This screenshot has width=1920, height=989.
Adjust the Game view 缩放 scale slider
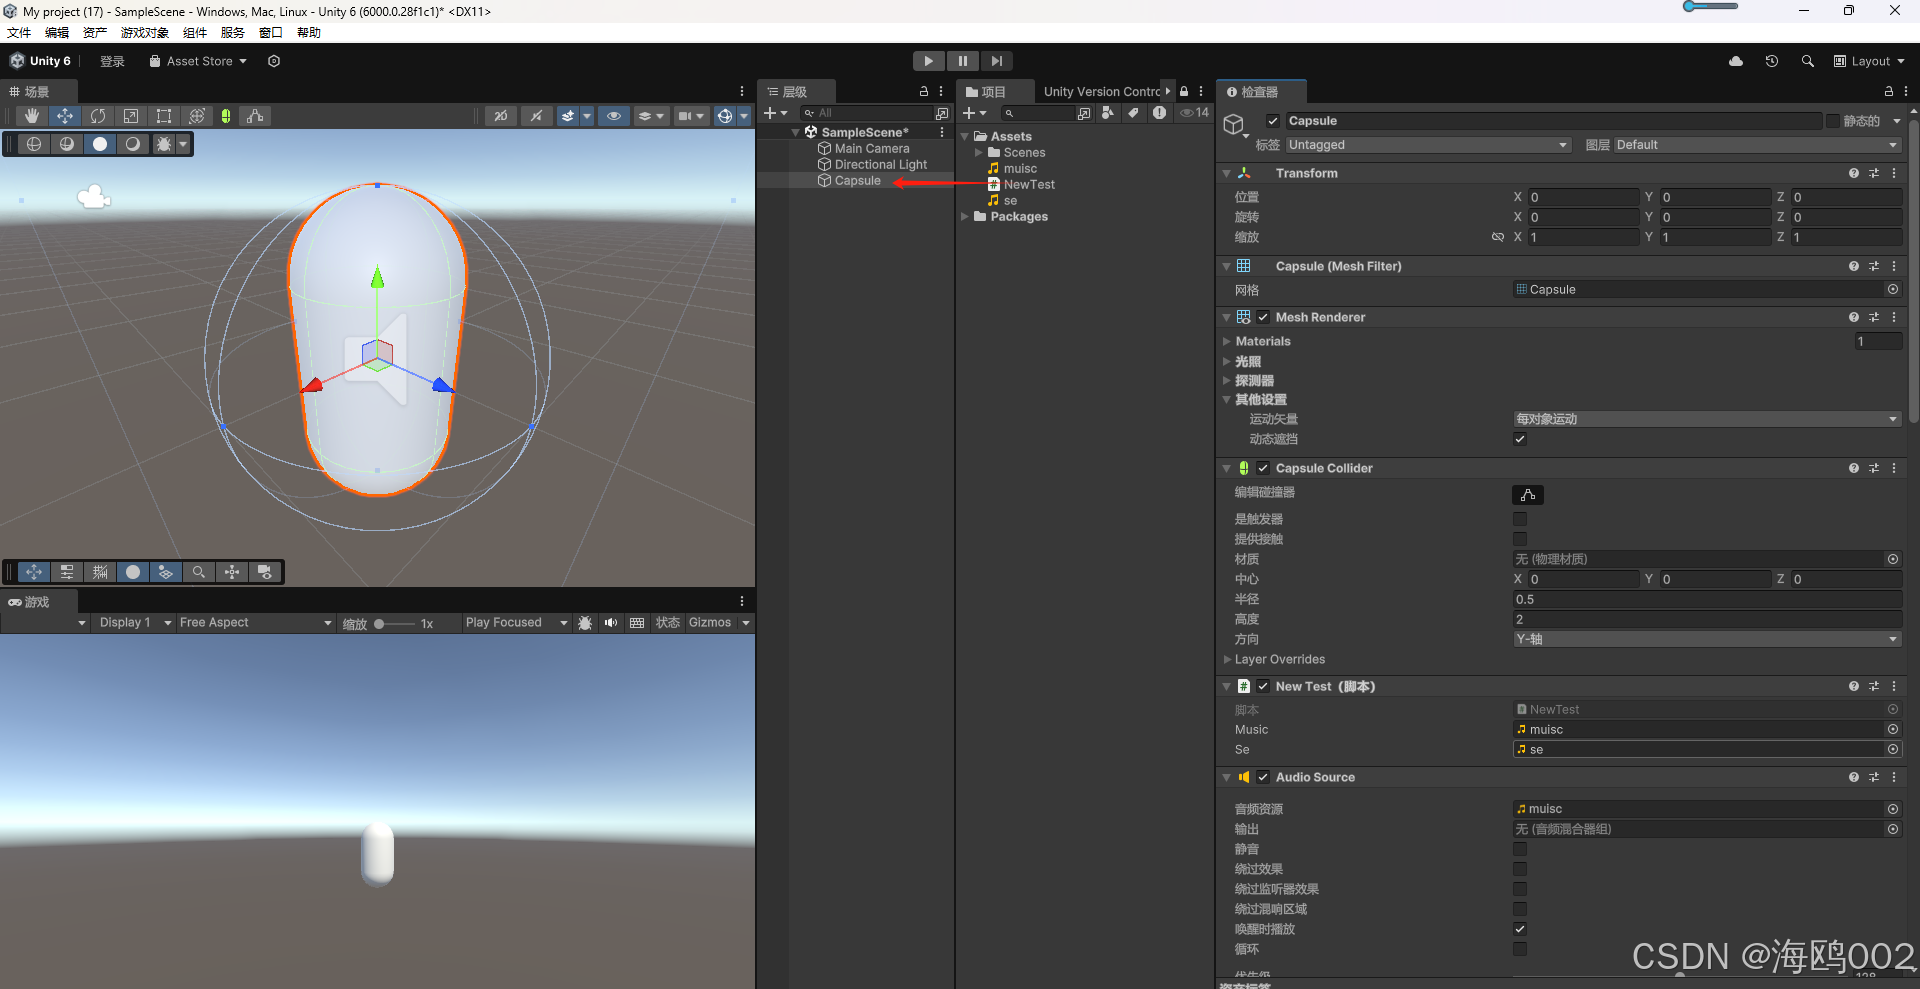(x=394, y=623)
